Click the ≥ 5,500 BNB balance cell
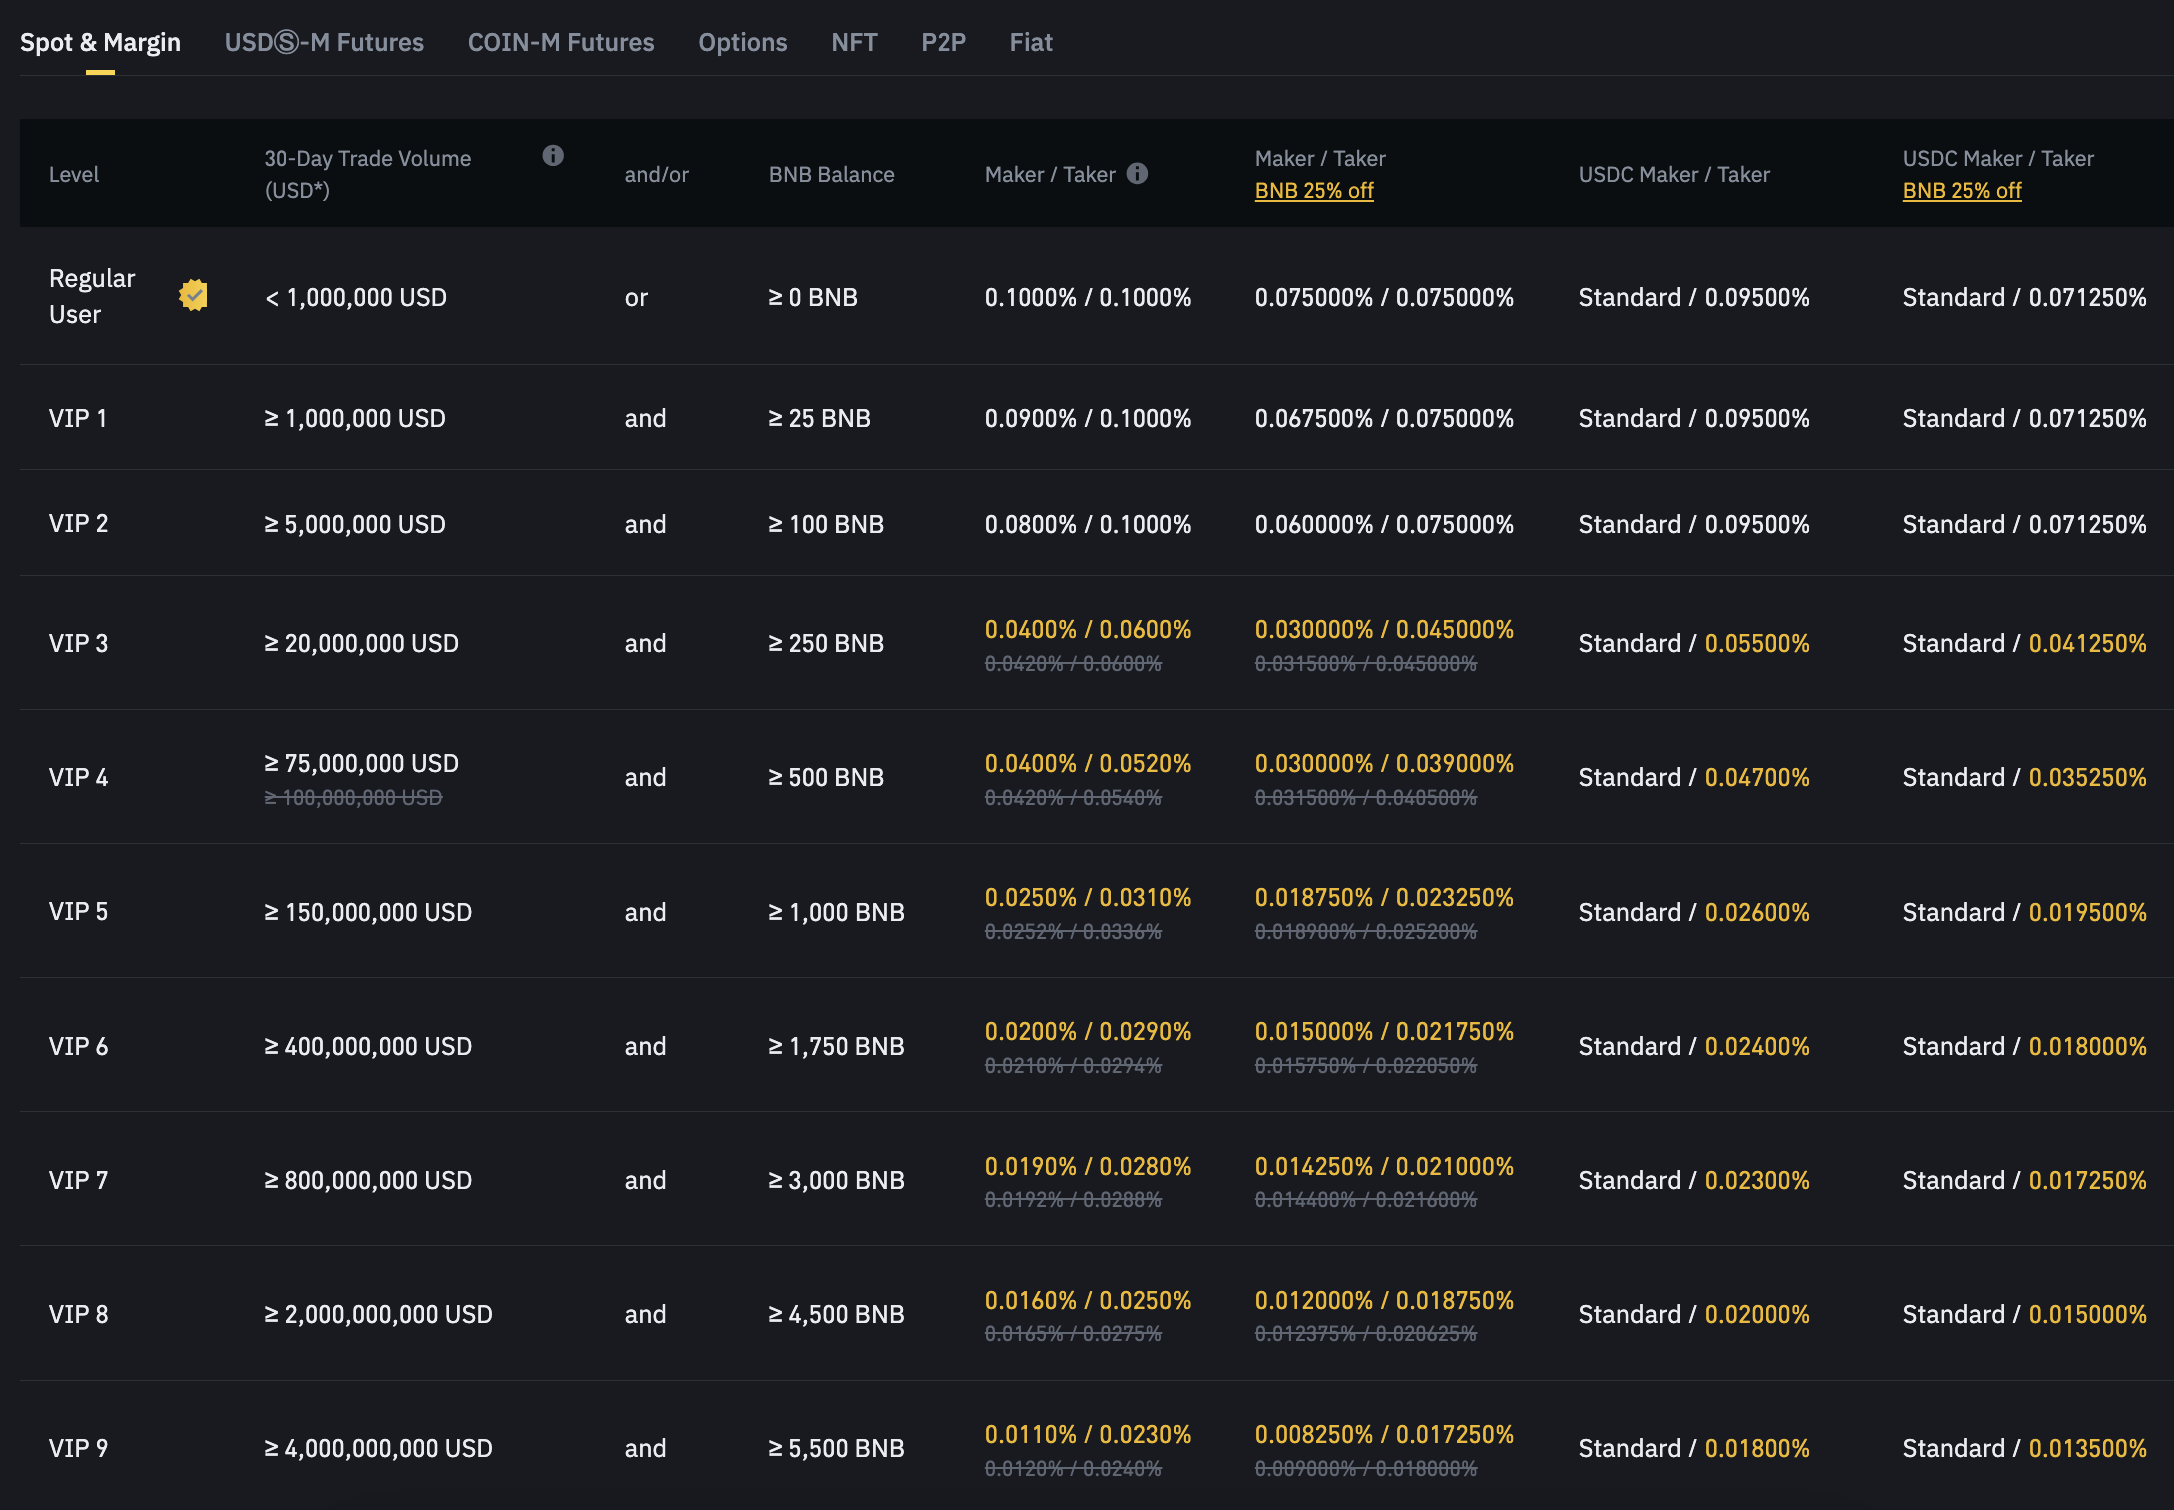The height and width of the screenshot is (1510, 2174). pos(836,1448)
